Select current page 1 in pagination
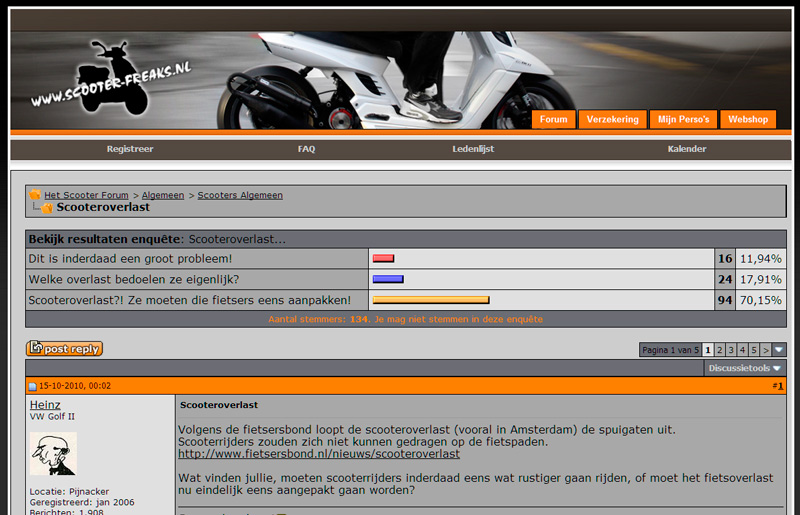The height and width of the screenshot is (515, 800). coord(708,350)
